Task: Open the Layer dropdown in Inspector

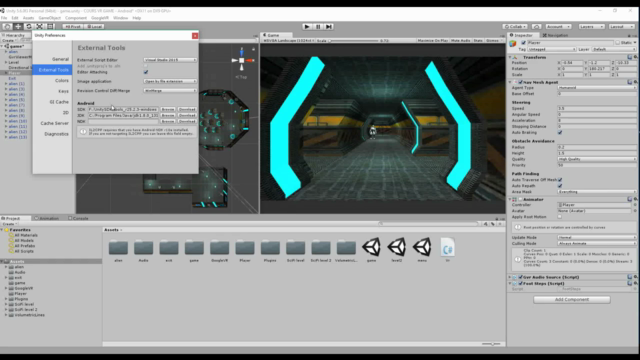Action: tap(613, 49)
